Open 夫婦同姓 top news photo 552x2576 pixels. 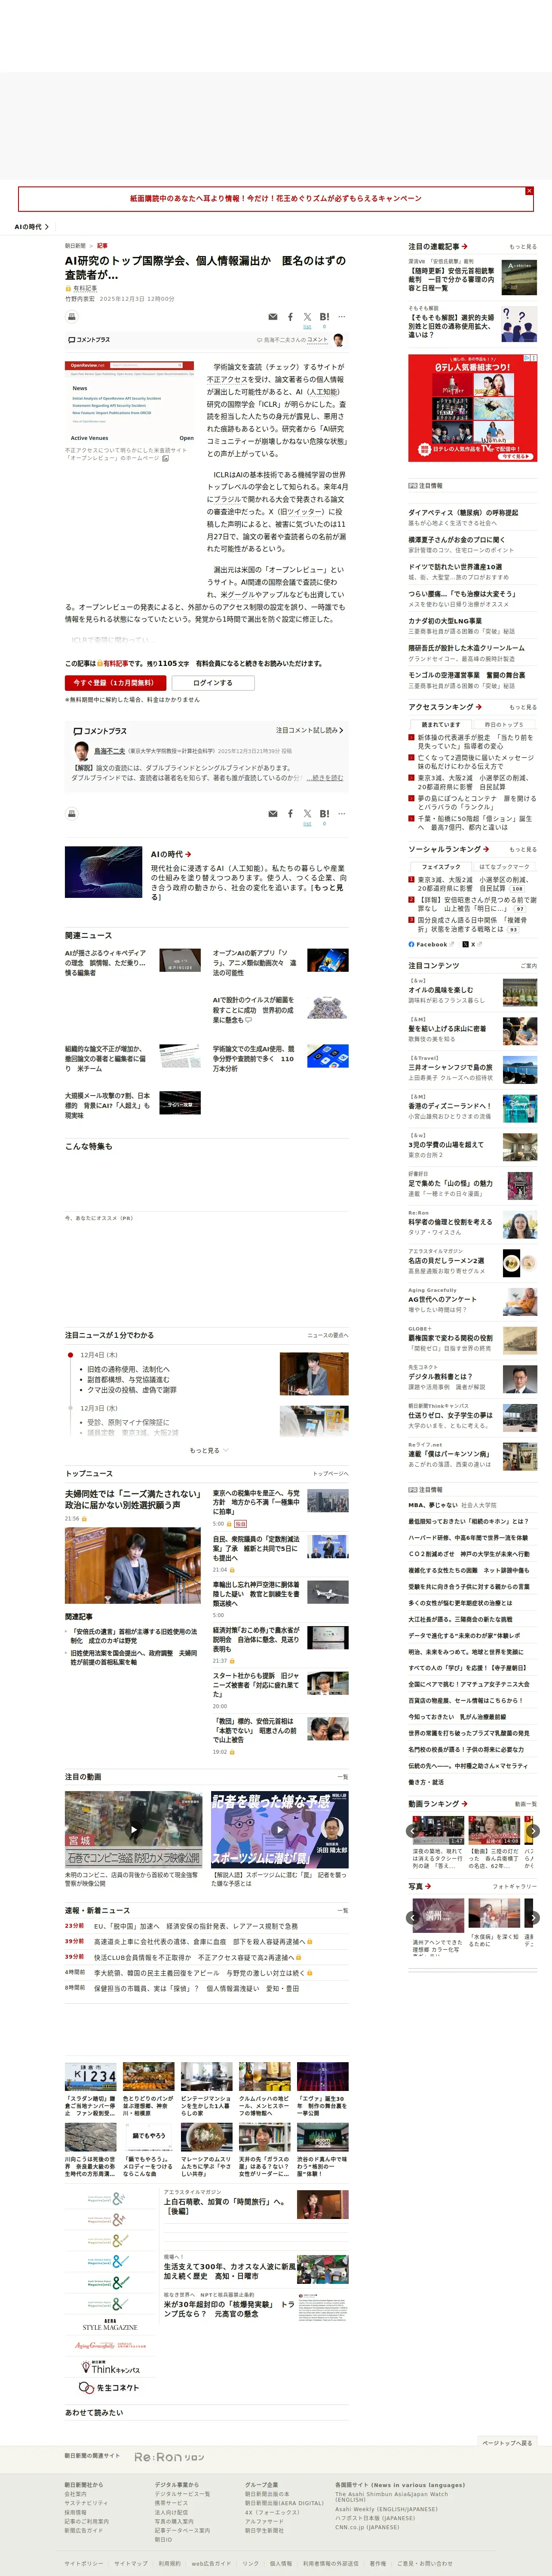tap(133, 1566)
